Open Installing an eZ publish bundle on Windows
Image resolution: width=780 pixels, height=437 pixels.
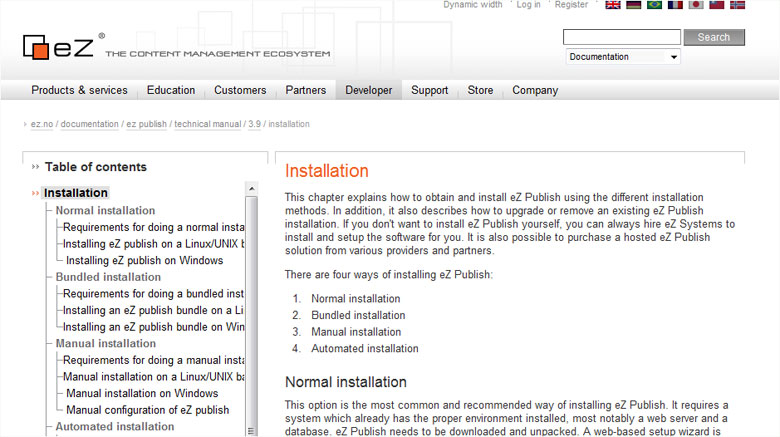(154, 327)
